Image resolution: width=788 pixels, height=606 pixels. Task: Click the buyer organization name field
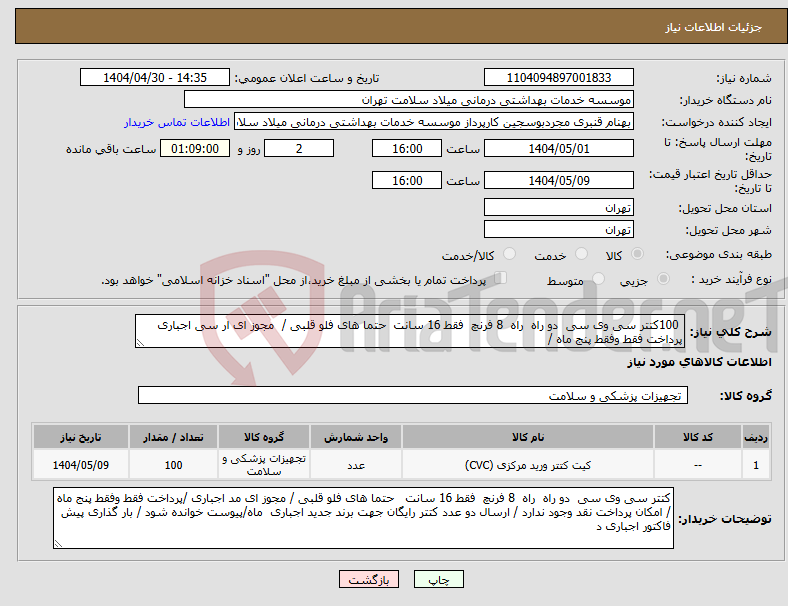[x=409, y=100]
